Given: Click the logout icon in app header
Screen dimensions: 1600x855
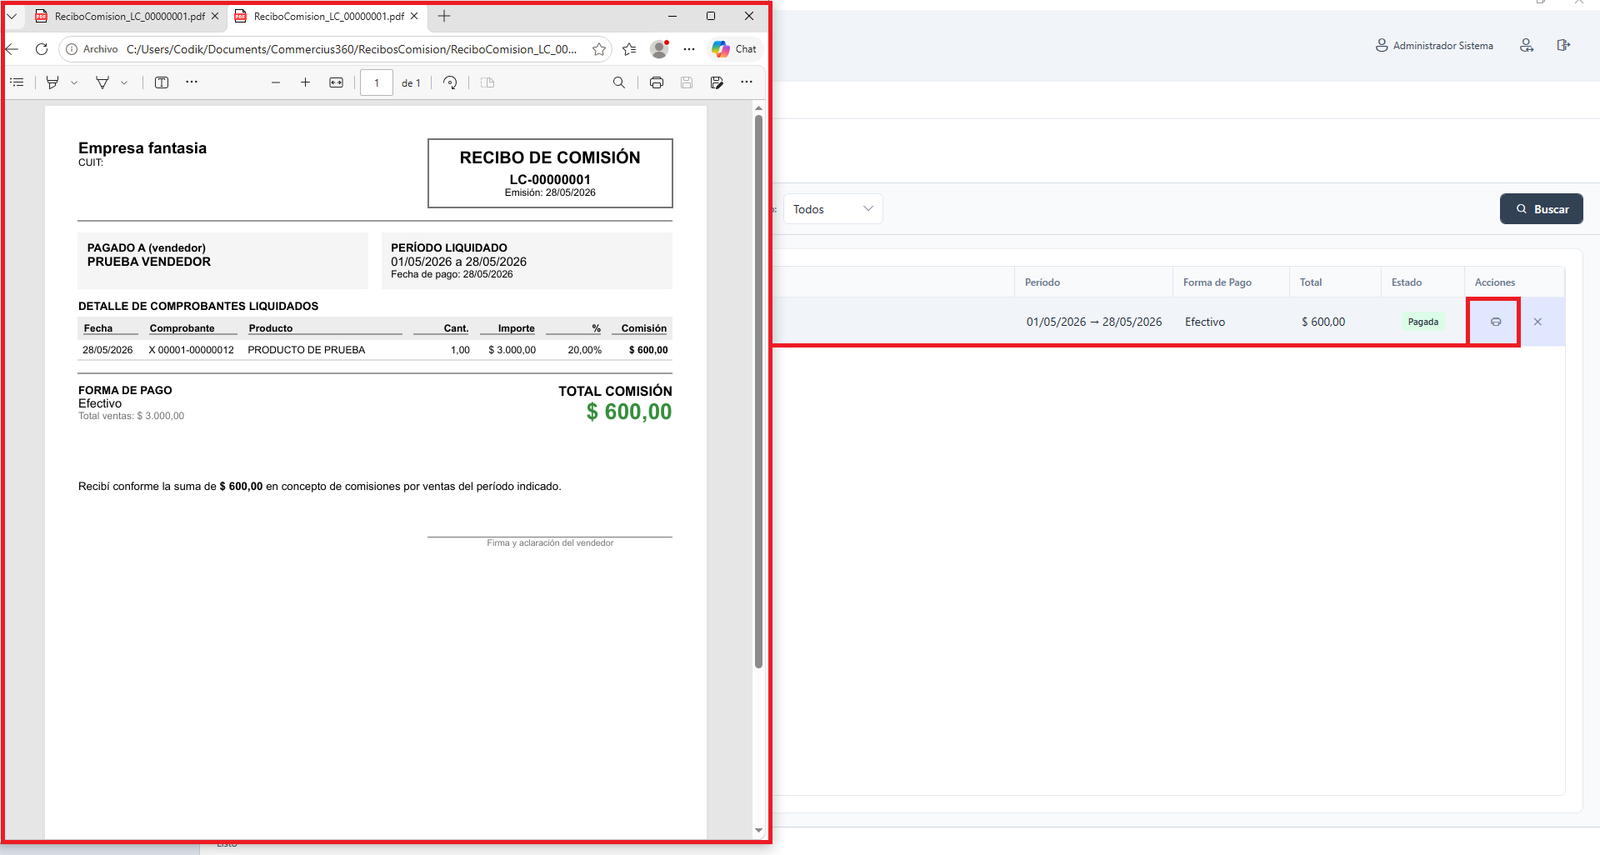Looking at the screenshot, I should [1564, 45].
